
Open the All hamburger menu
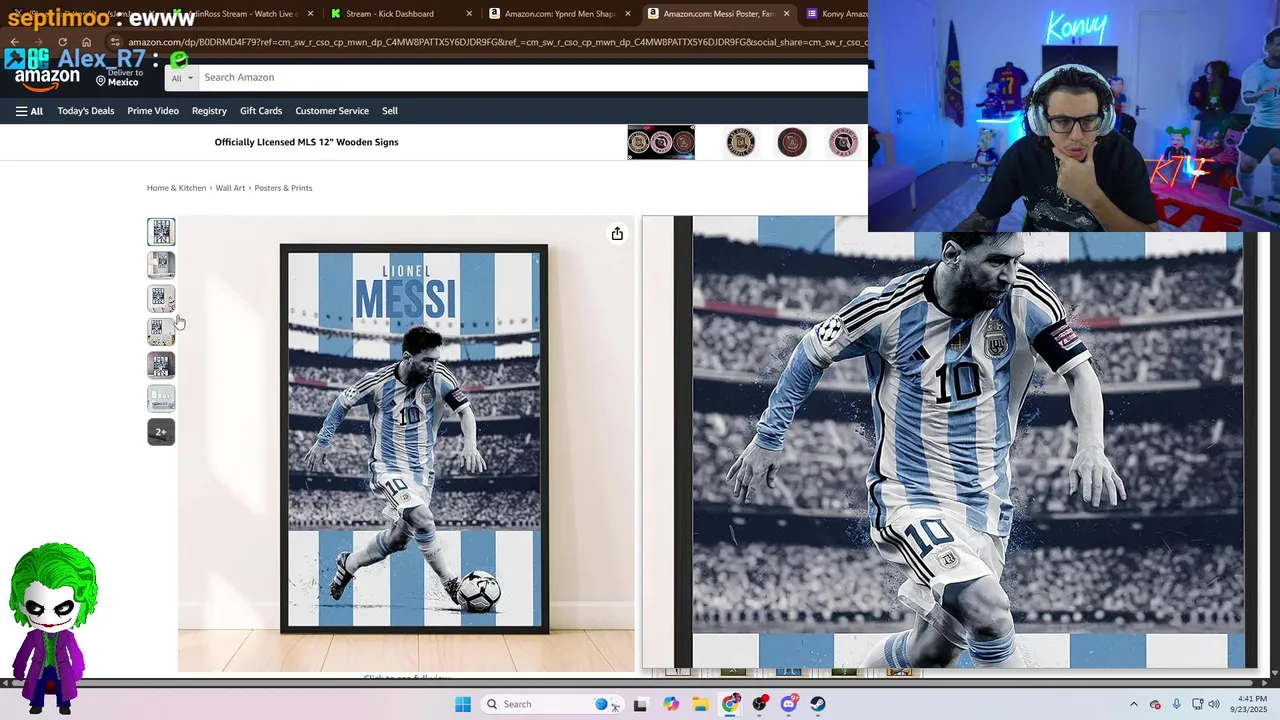[x=29, y=111]
